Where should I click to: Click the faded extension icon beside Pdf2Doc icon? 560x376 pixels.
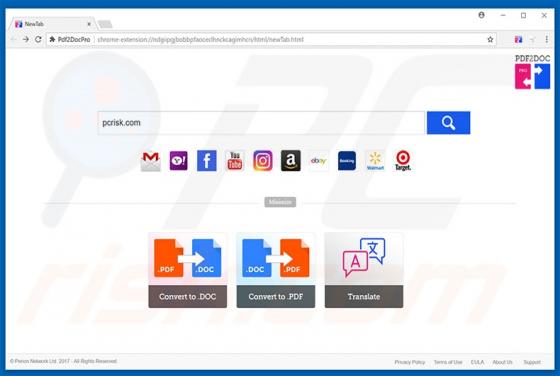pos(532,39)
